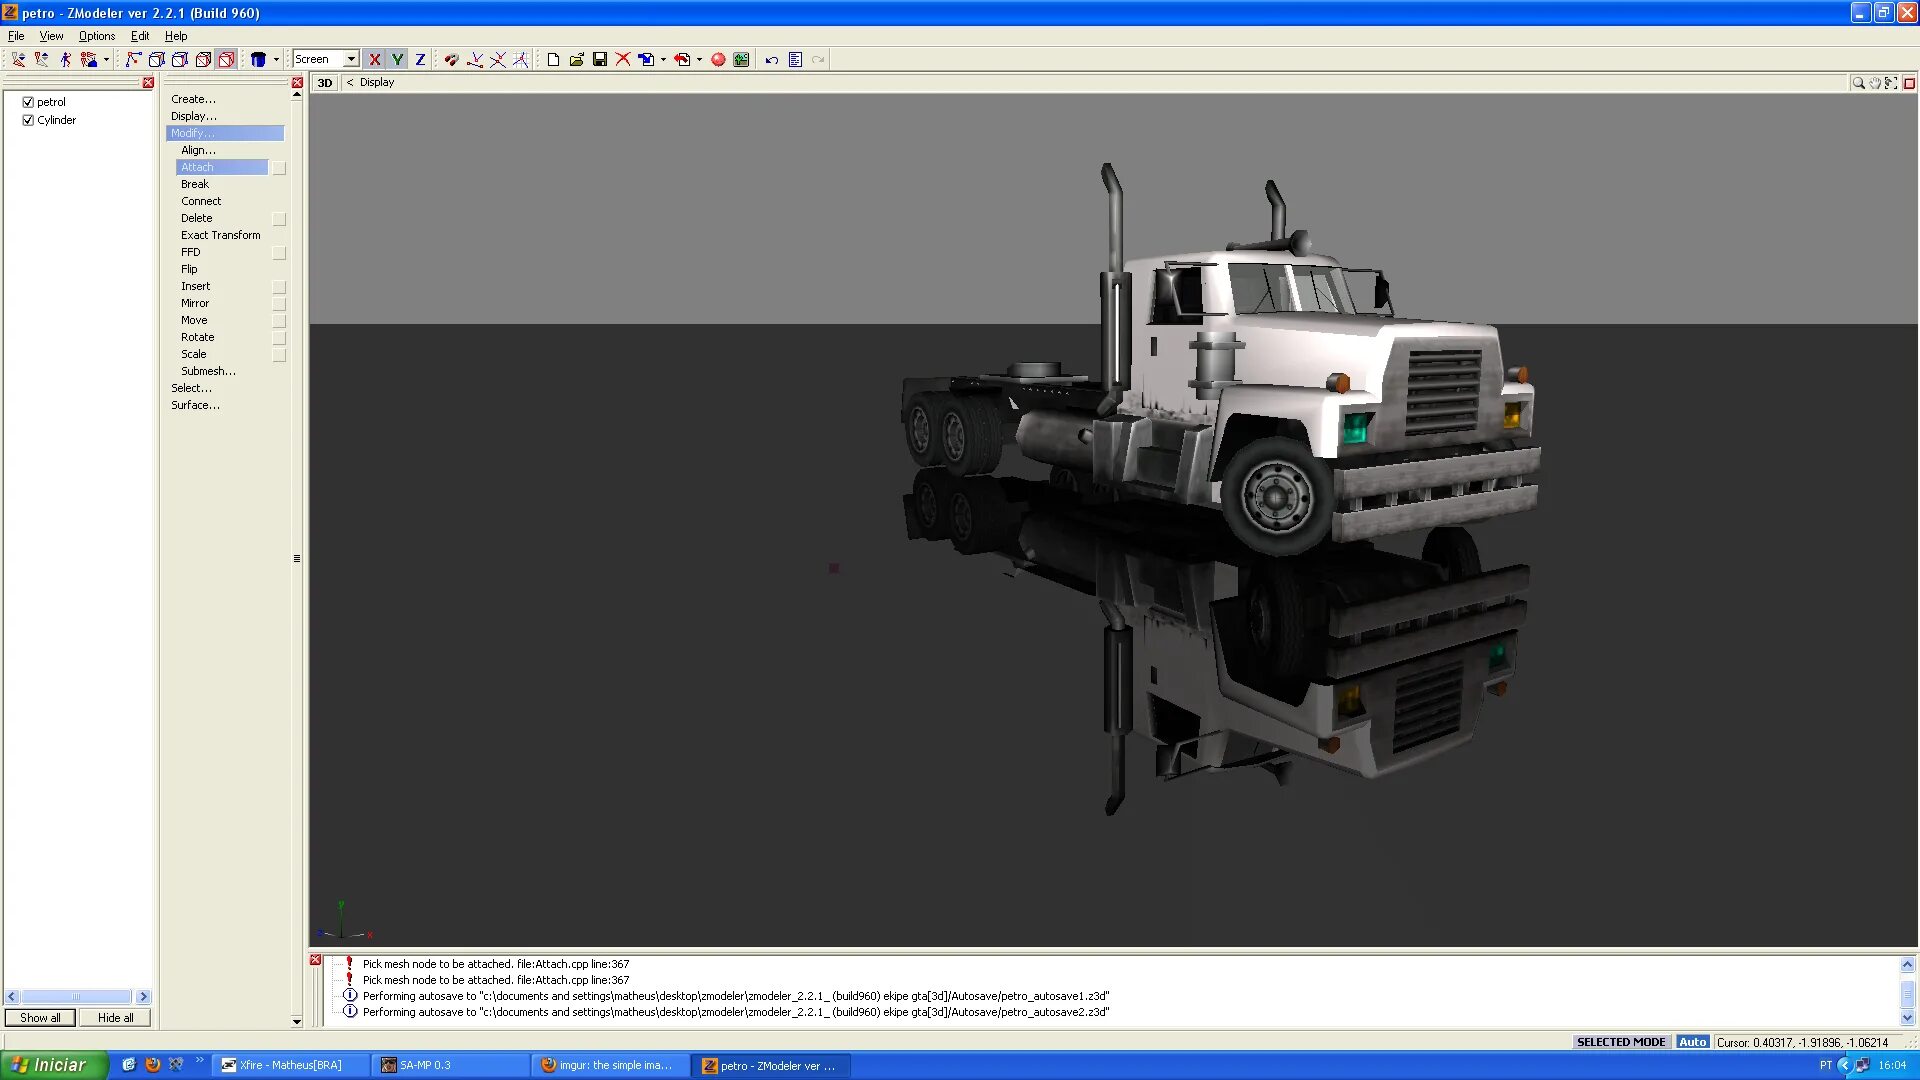
Task: Click the axes grid helper icon
Action: click(x=521, y=60)
